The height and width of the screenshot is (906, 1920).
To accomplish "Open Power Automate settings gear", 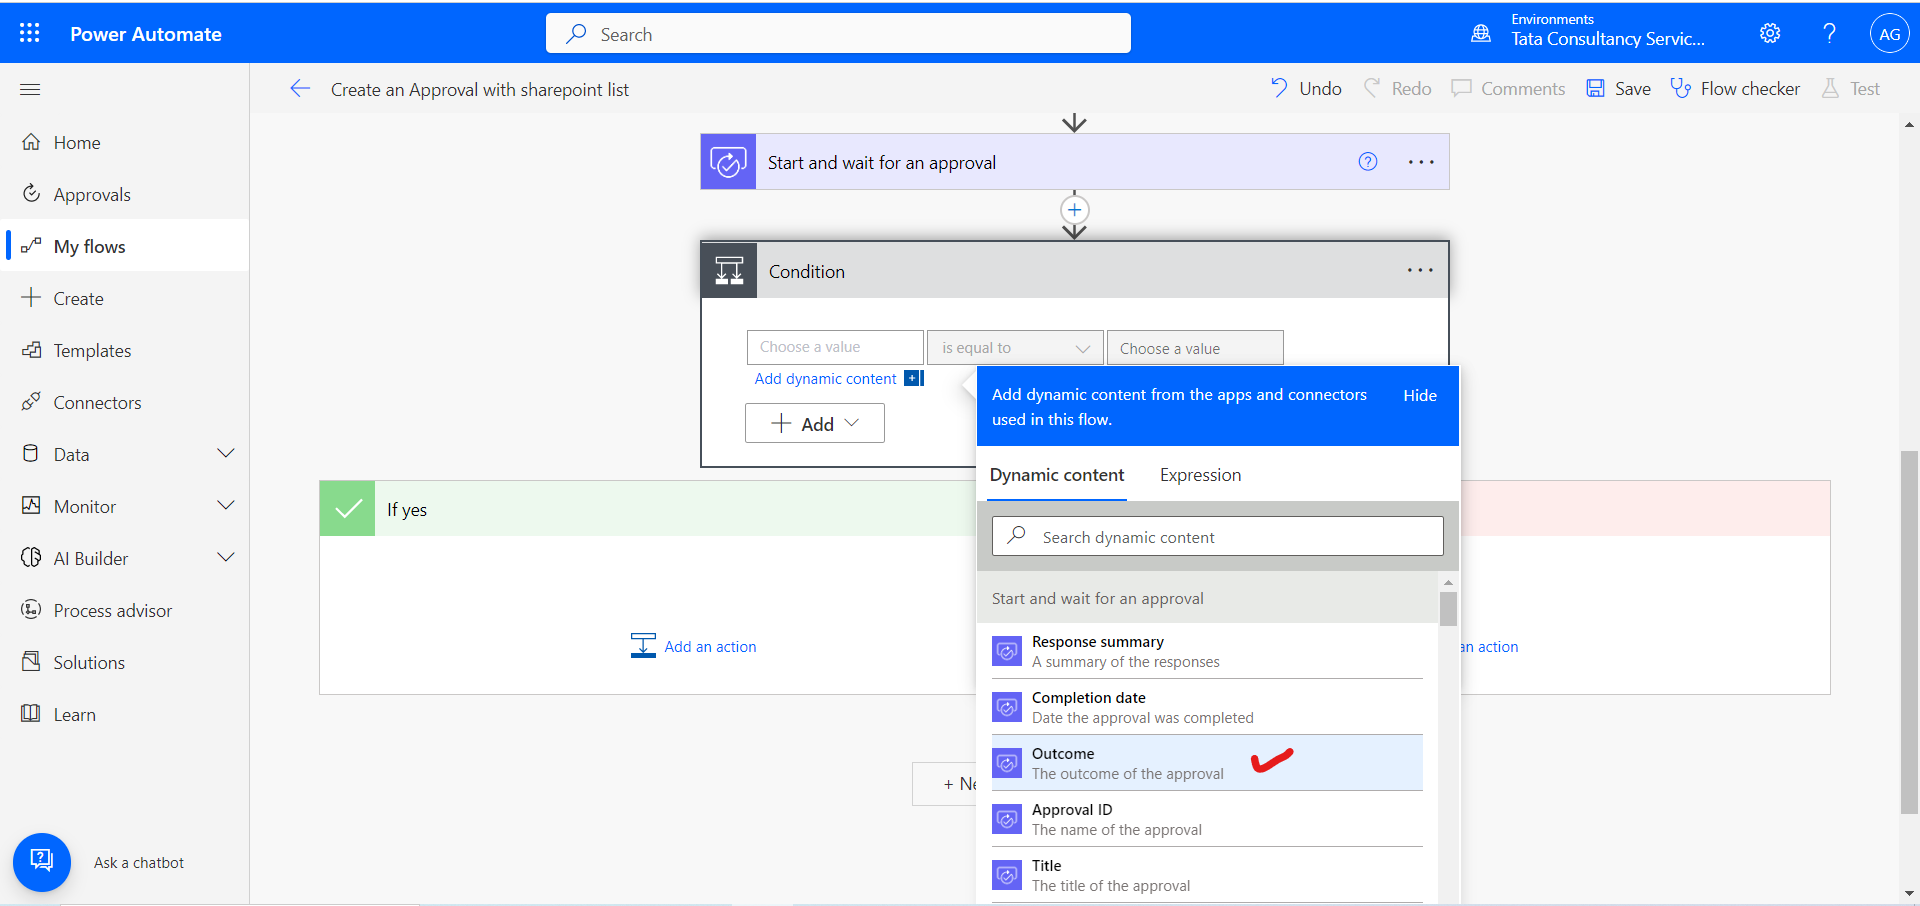I will 1770,33.
